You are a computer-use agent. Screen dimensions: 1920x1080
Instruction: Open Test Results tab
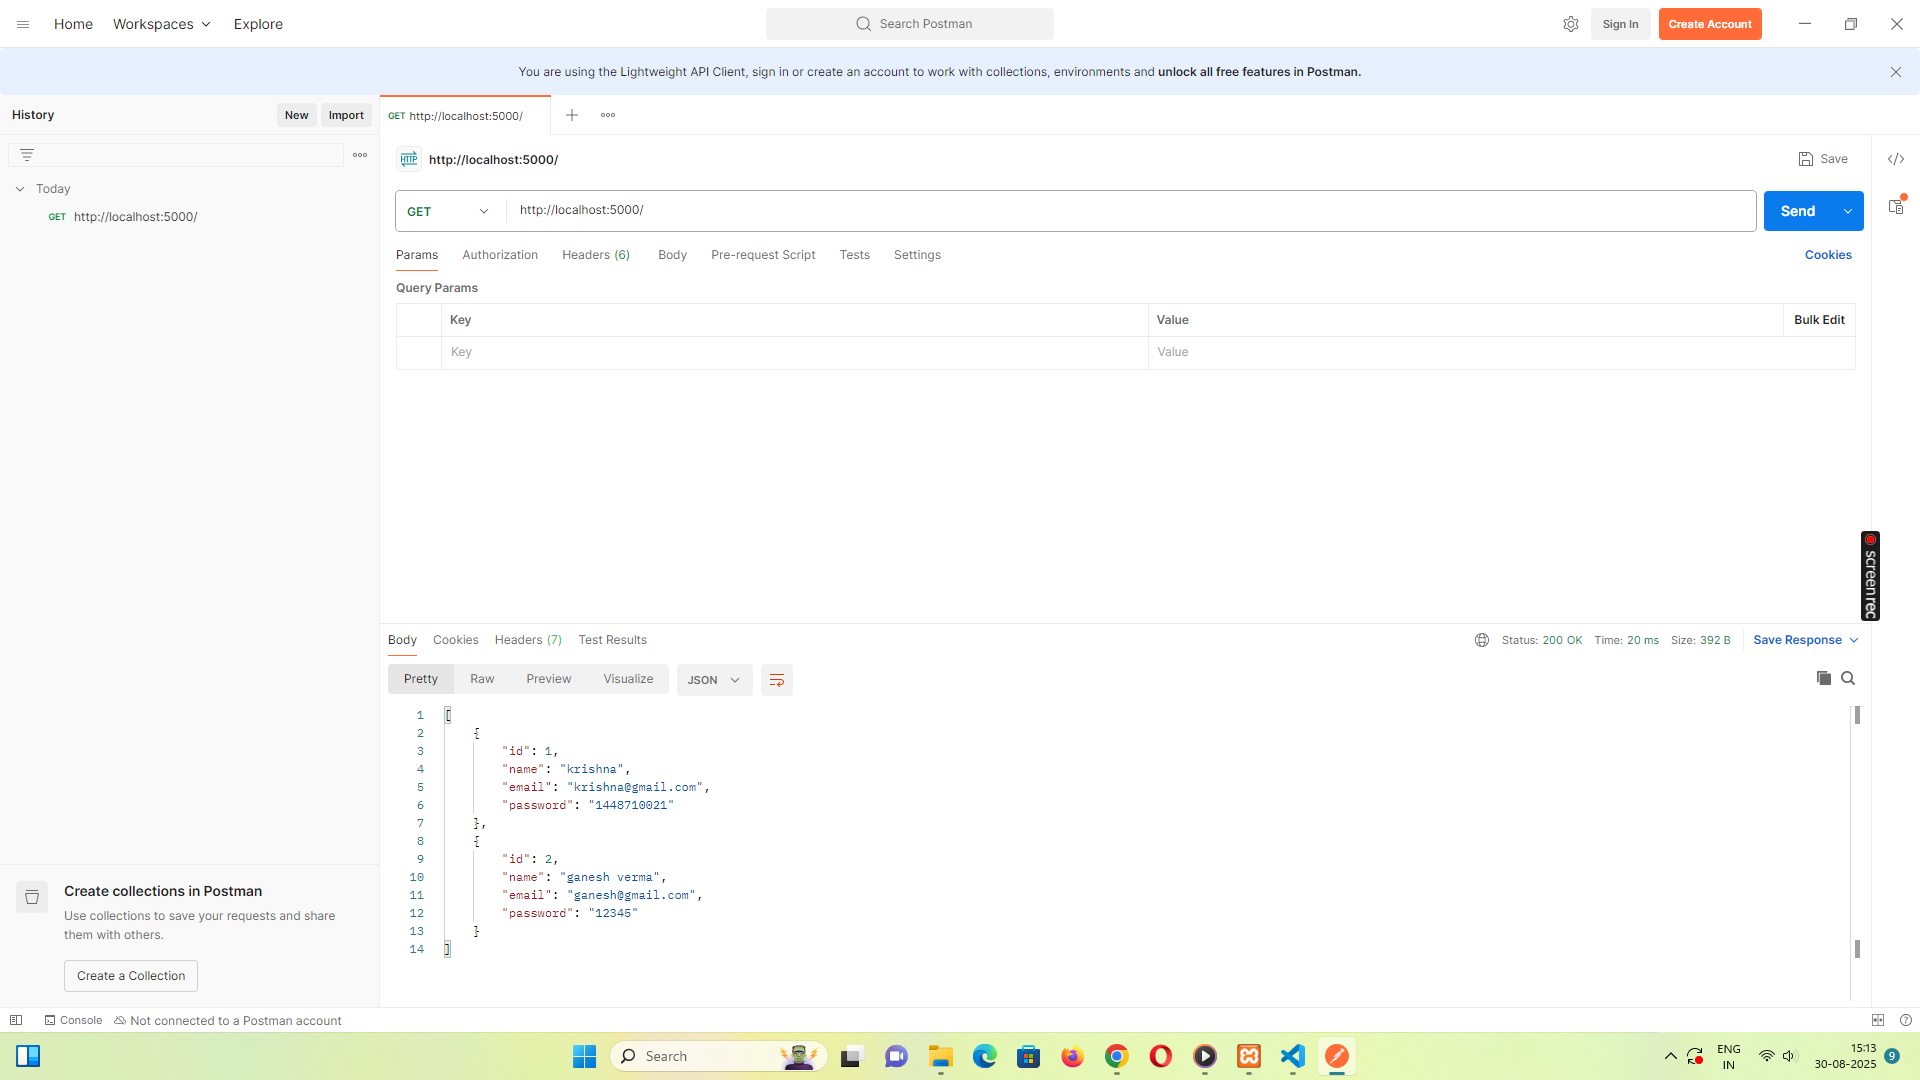click(613, 640)
